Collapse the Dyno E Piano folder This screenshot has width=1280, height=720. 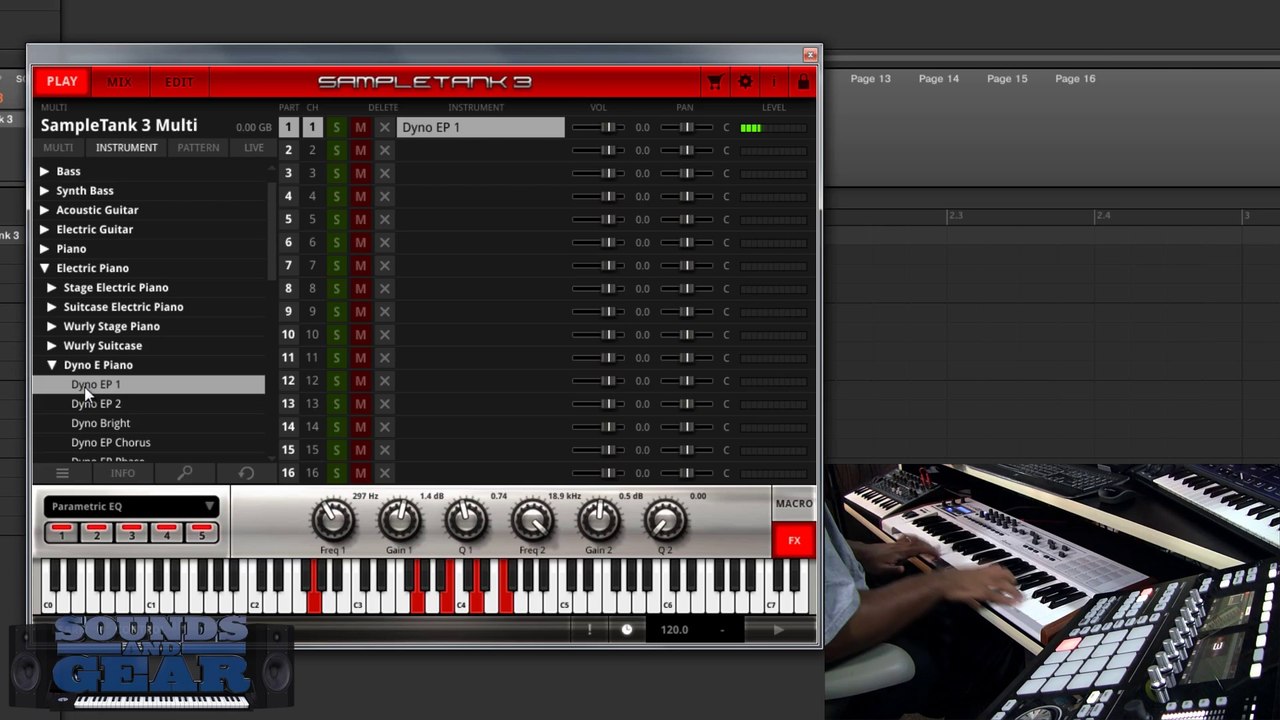coord(52,365)
